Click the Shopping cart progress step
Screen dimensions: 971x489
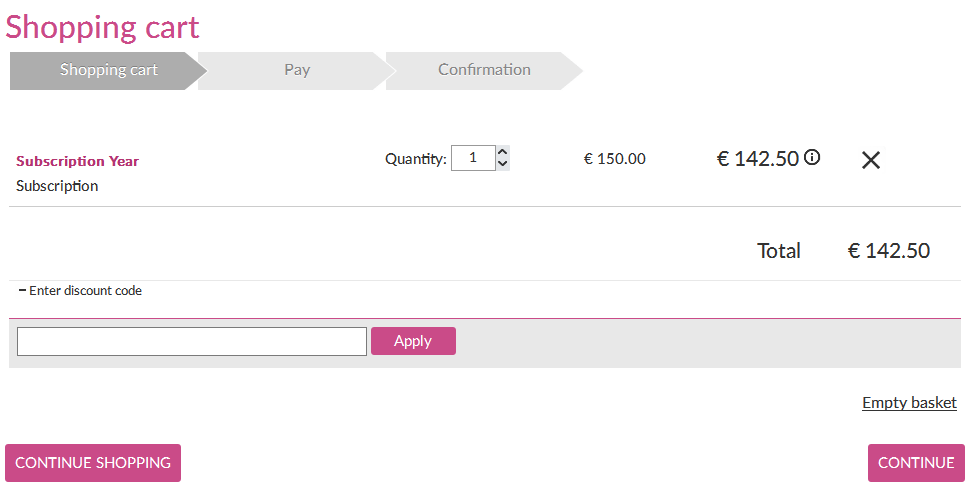coord(108,70)
